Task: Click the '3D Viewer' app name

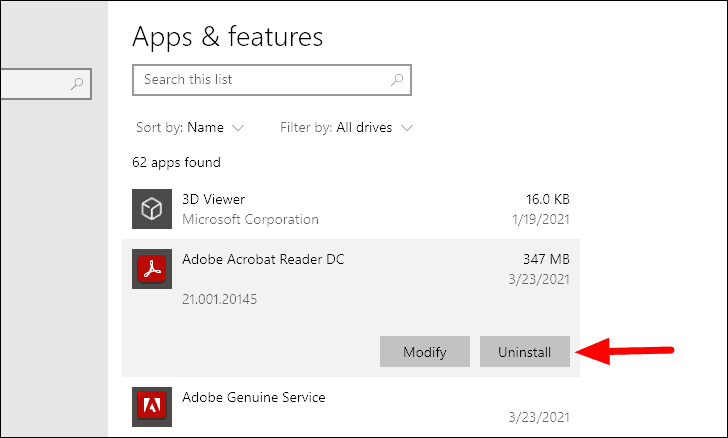Action: click(x=213, y=199)
